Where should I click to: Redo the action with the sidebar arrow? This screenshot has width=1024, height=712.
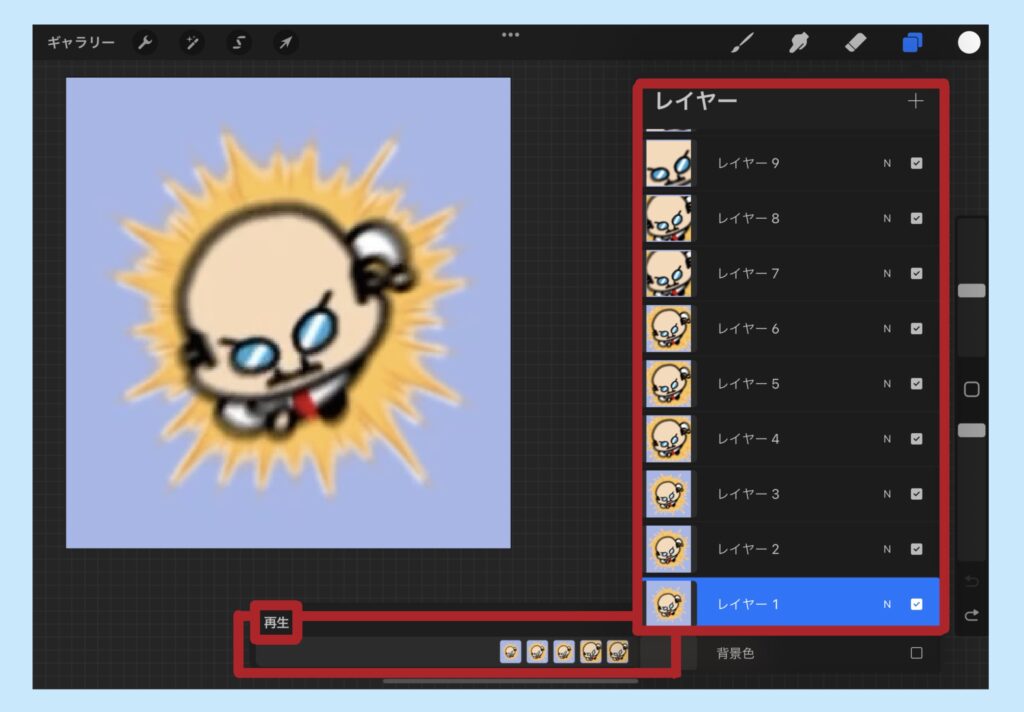[x=972, y=615]
